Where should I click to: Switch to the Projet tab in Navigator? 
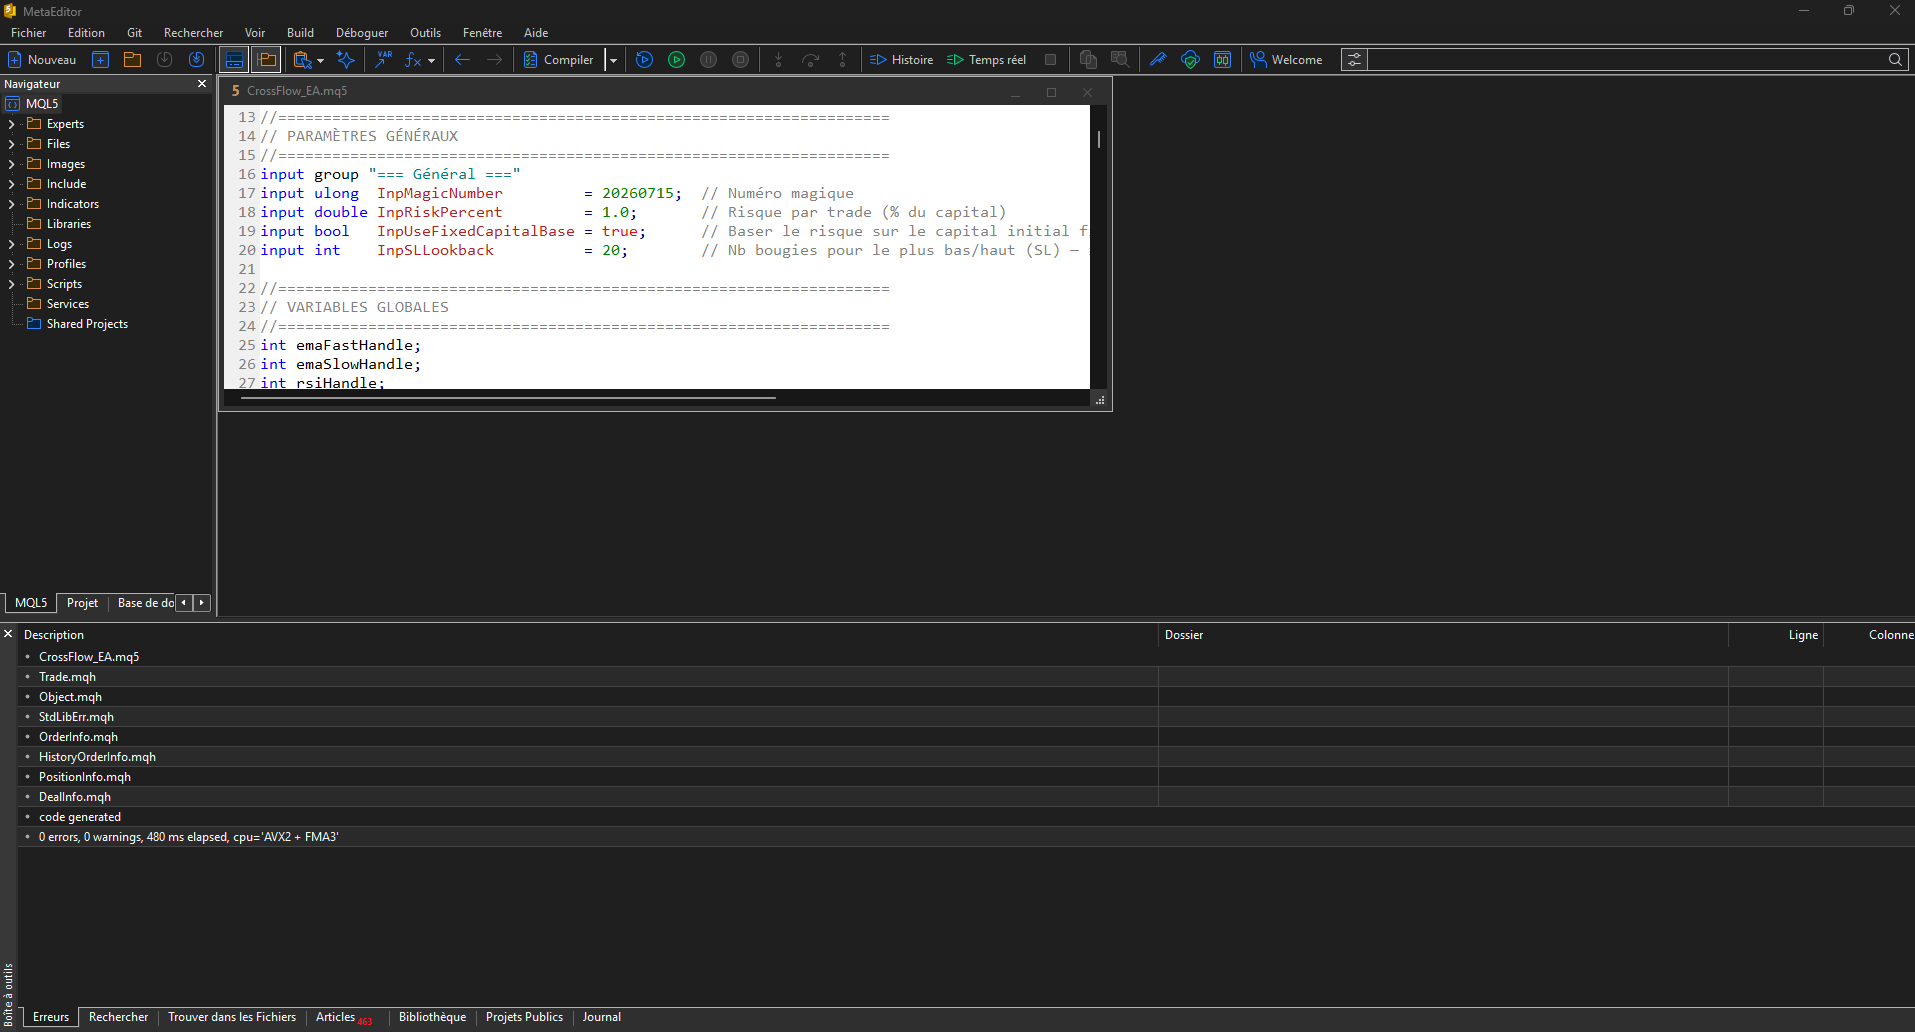coord(82,603)
